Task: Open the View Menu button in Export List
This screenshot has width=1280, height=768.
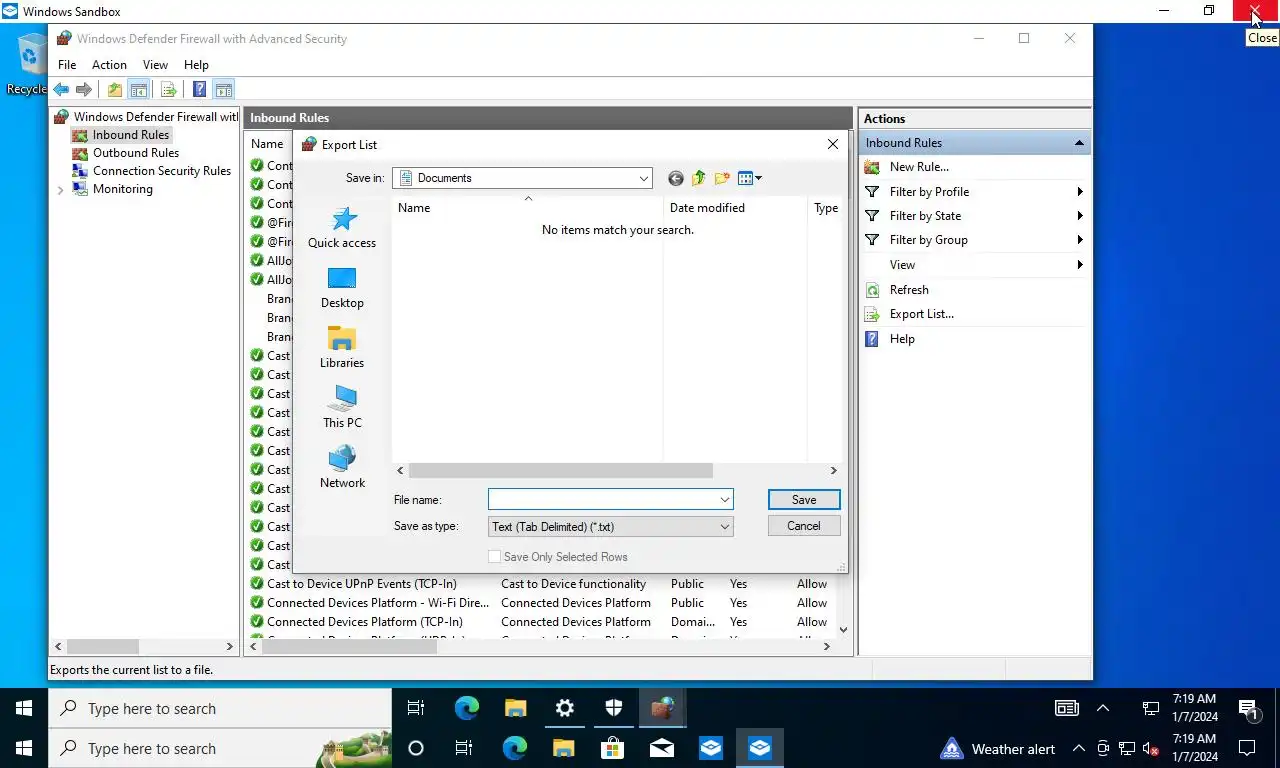Action: pos(749,178)
